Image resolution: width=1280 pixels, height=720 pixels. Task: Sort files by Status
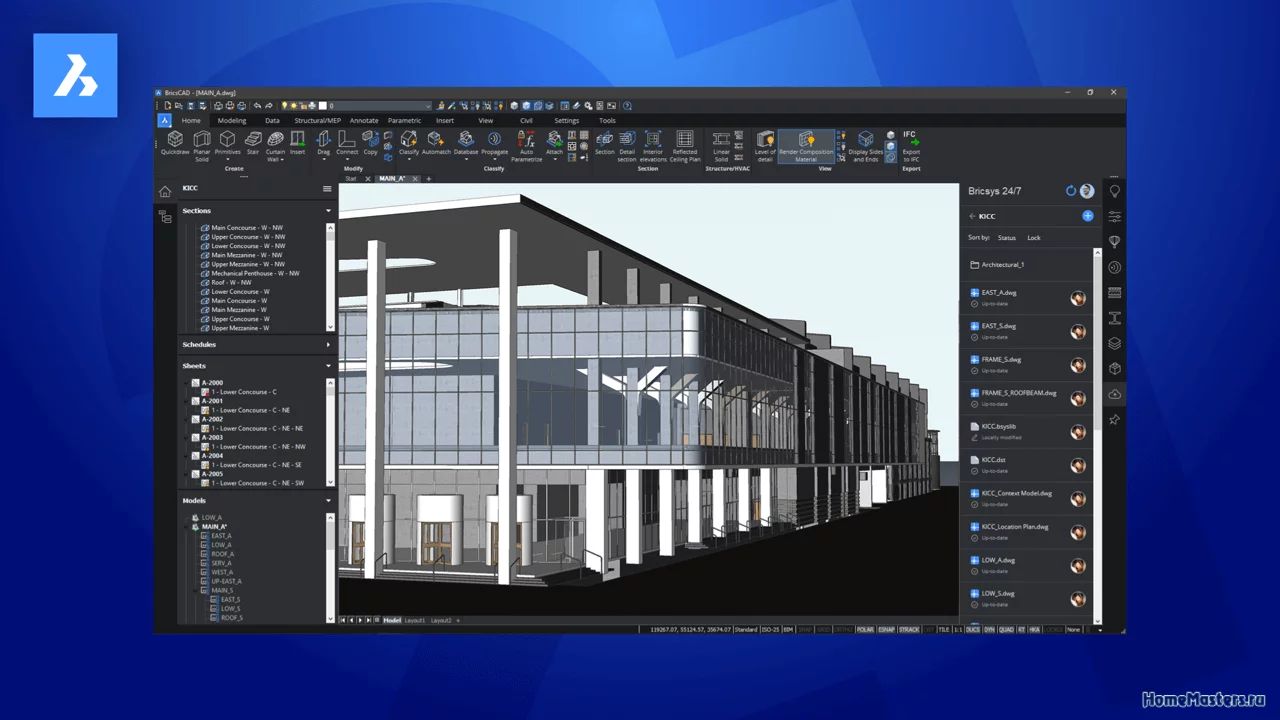coord(1006,238)
